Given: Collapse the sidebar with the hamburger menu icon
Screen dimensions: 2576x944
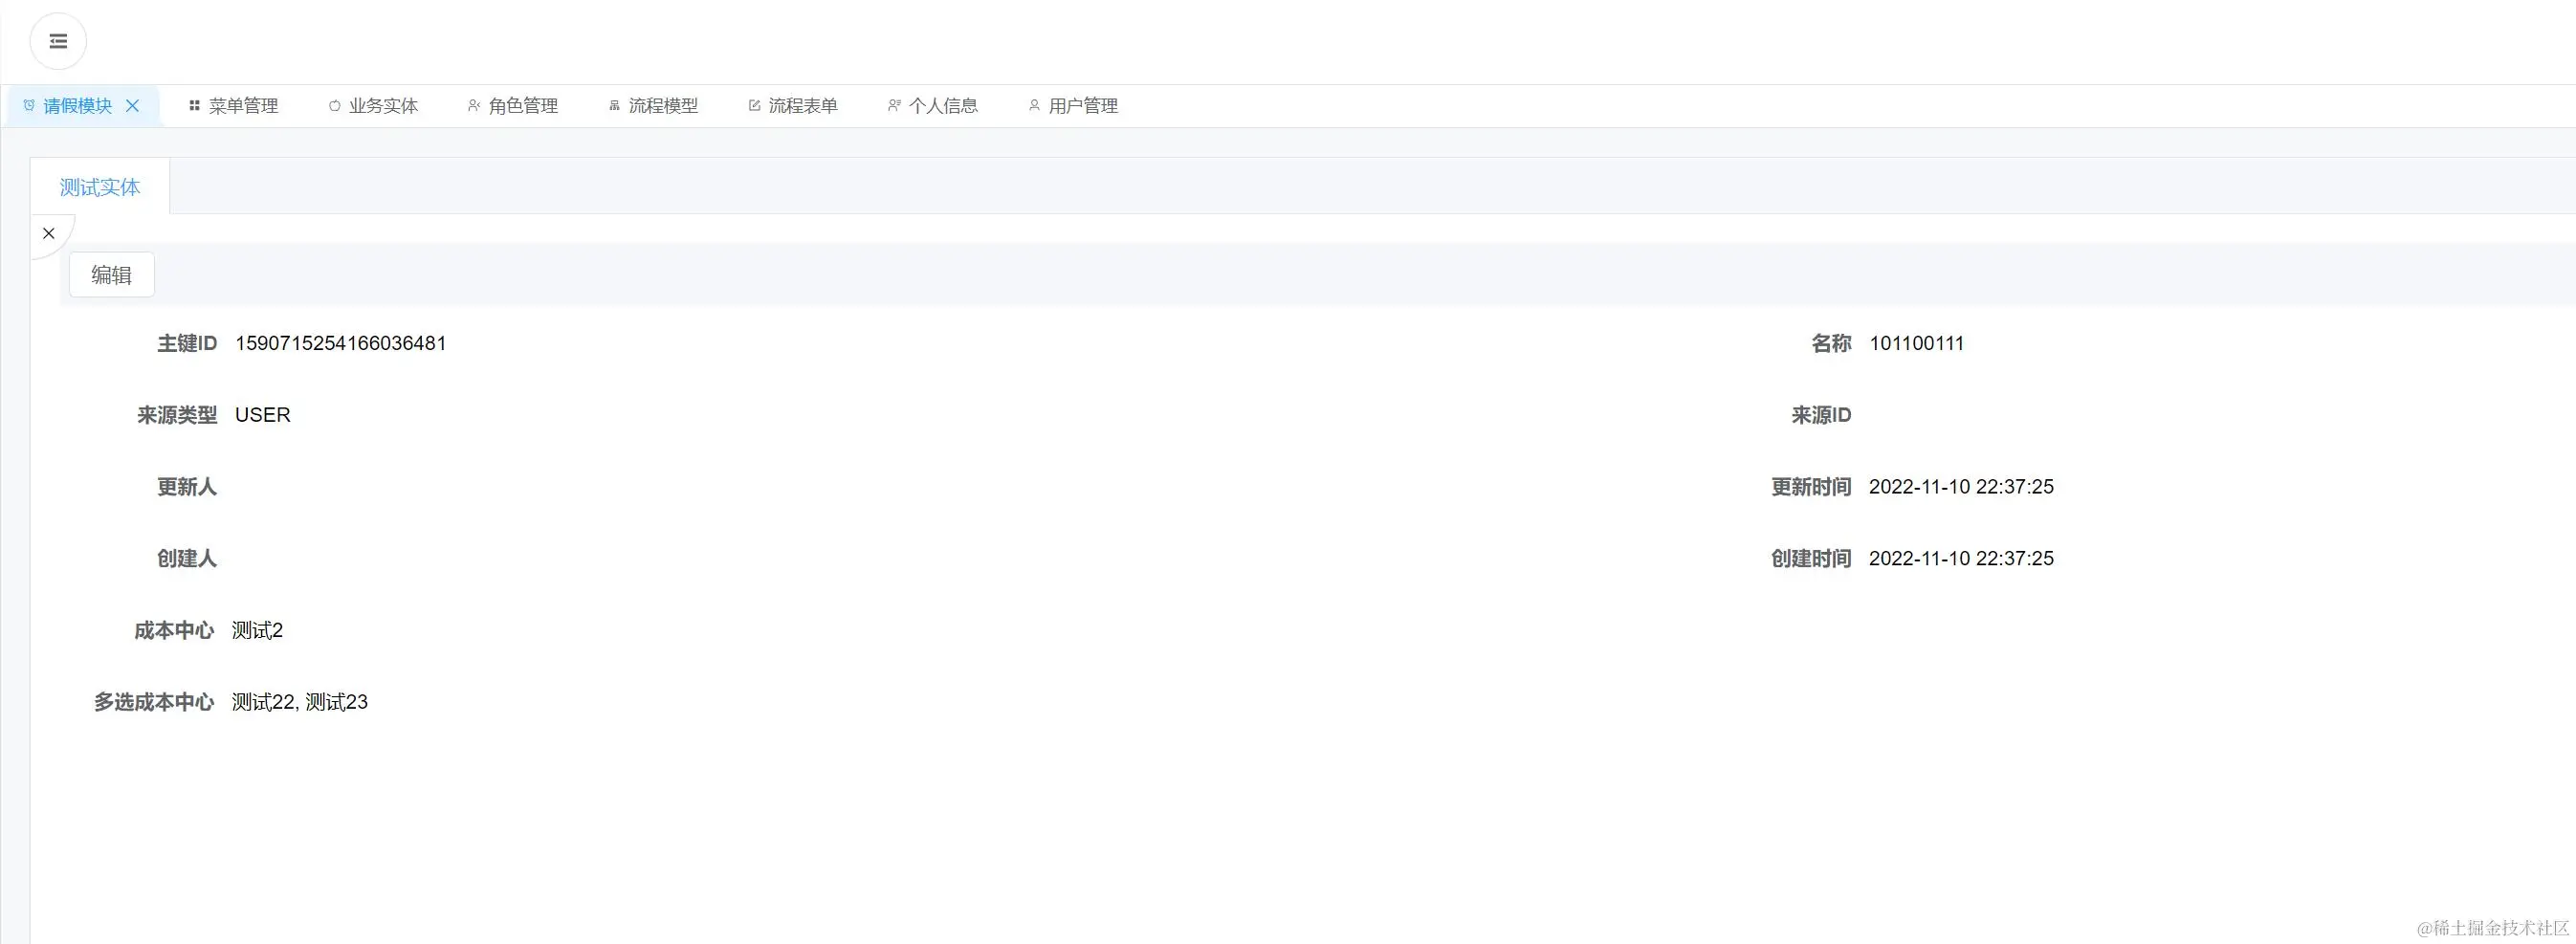Looking at the screenshot, I should [x=58, y=41].
